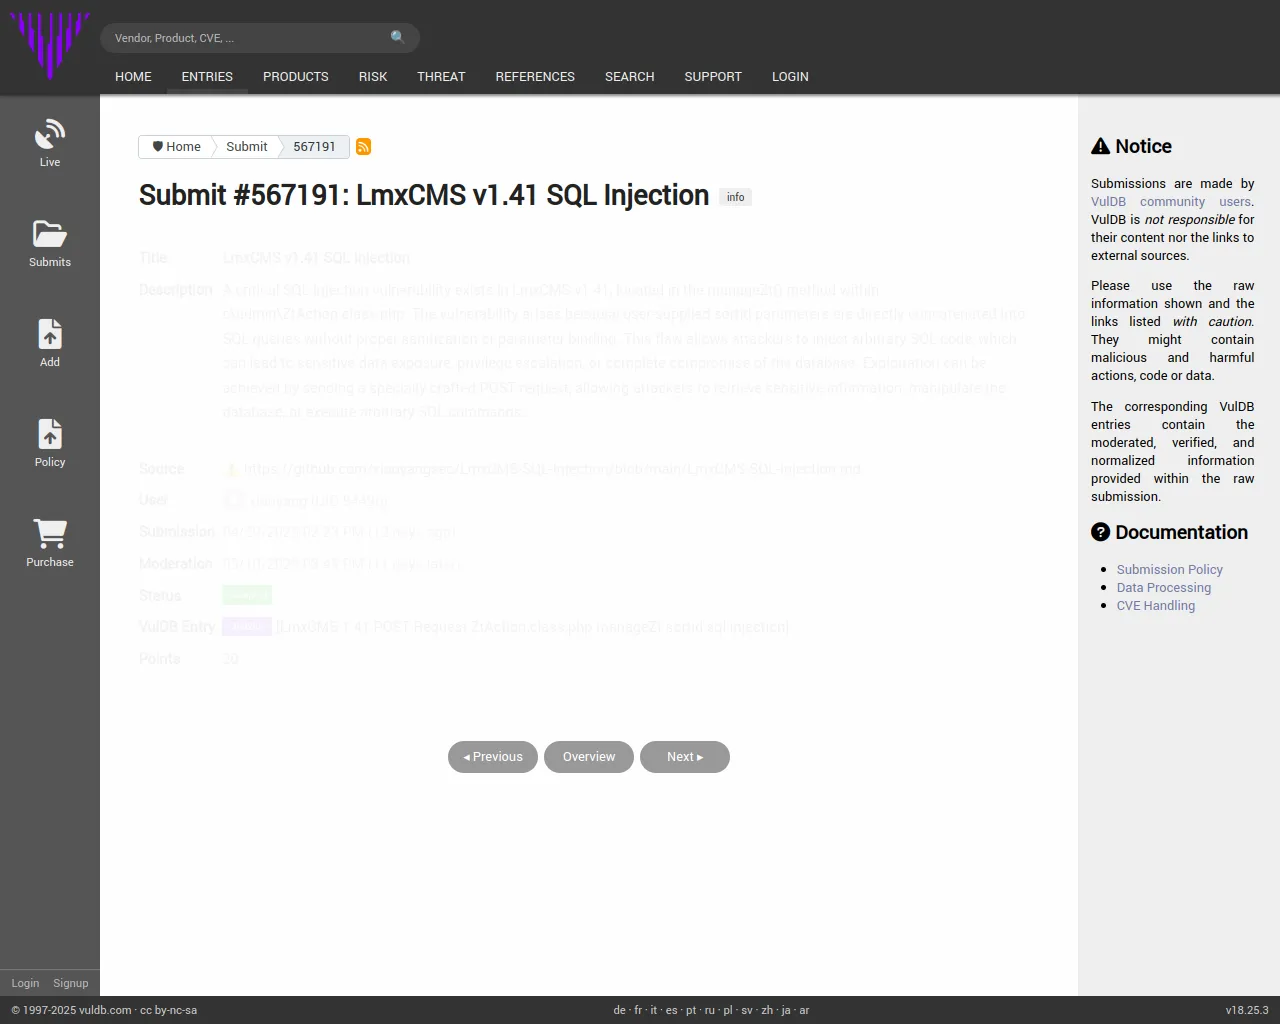Image resolution: width=1280 pixels, height=1024 pixels.
Task: Switch language to zh
Action: 767,1010
